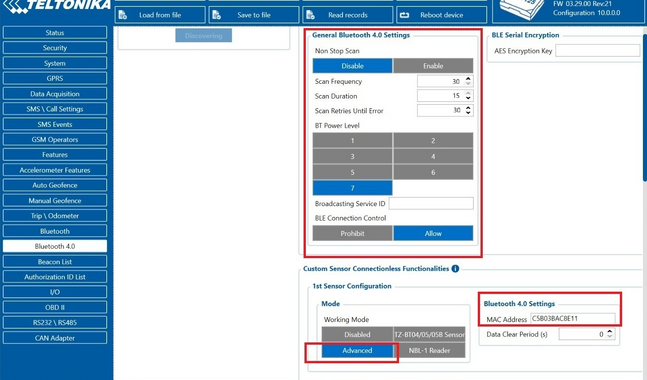Screen dimensions: 647x380
Task: Increase Scan Frequency with the up arrow
Action: 468,78
